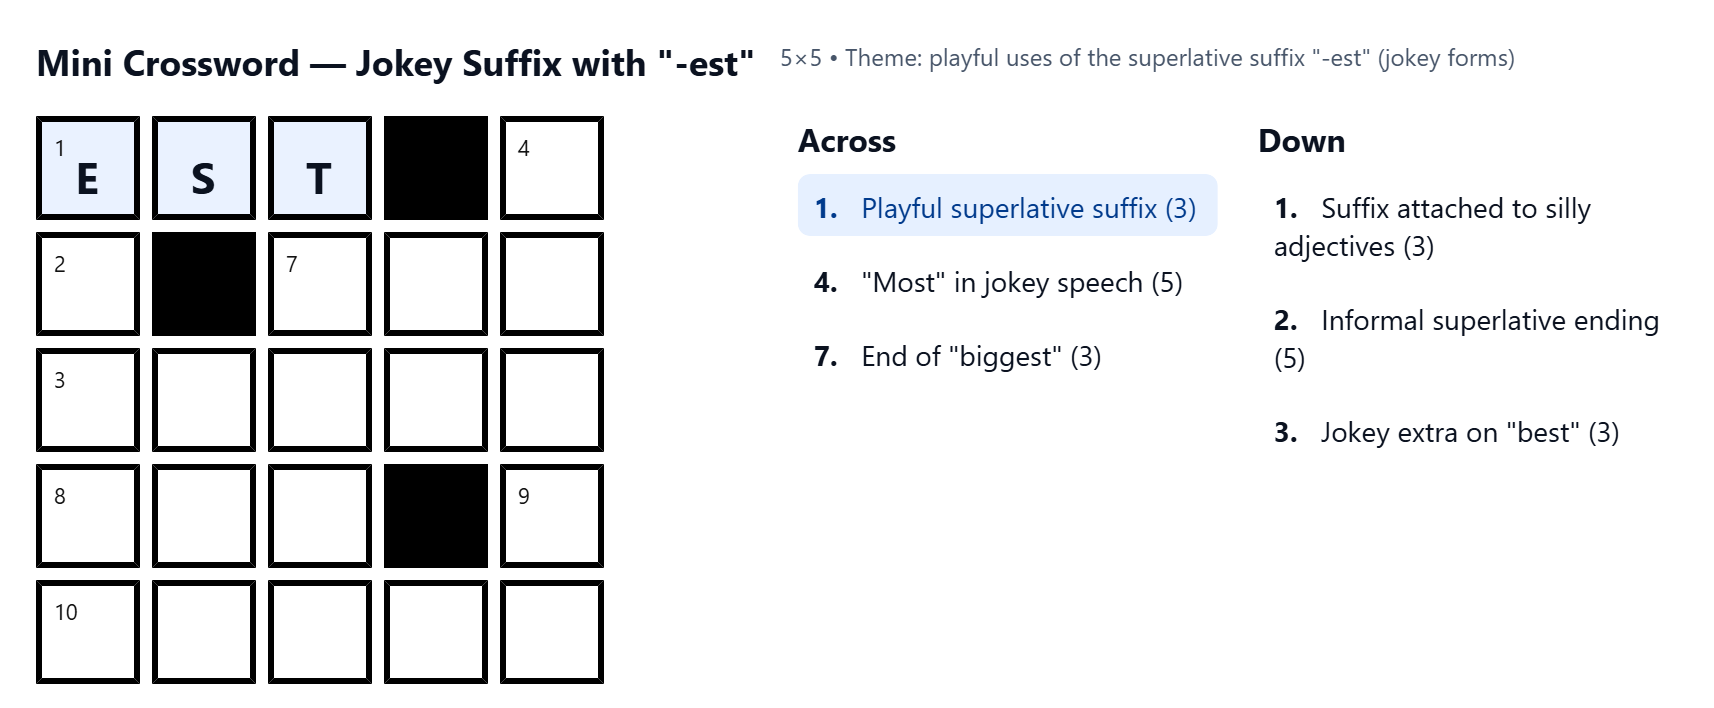Click the crossword cell containing letter T
The height and width of the screenshot is (708, 1714).
pyautogui.click(x=320, y=168)
